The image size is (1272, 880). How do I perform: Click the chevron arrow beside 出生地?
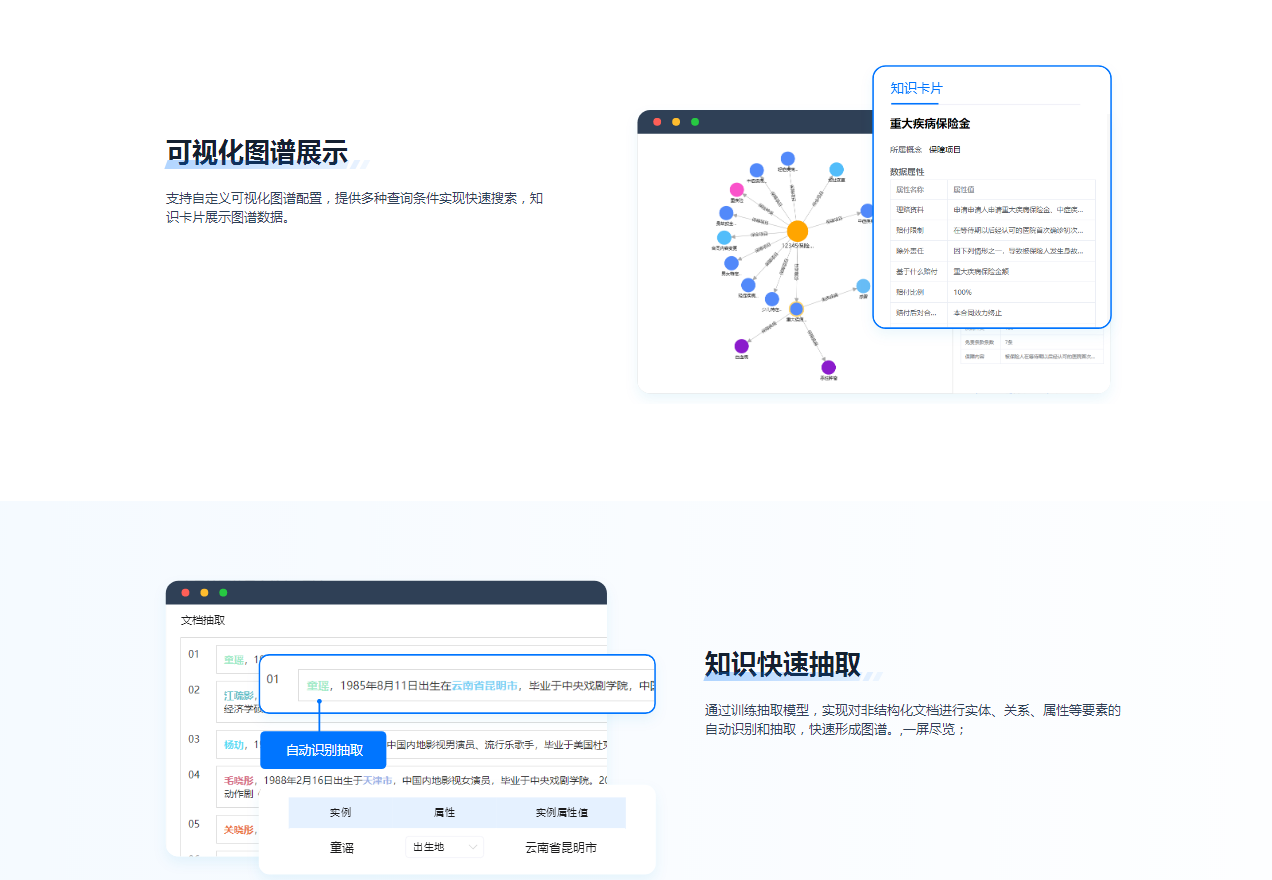pyautogui.click(x=473, y=847)
